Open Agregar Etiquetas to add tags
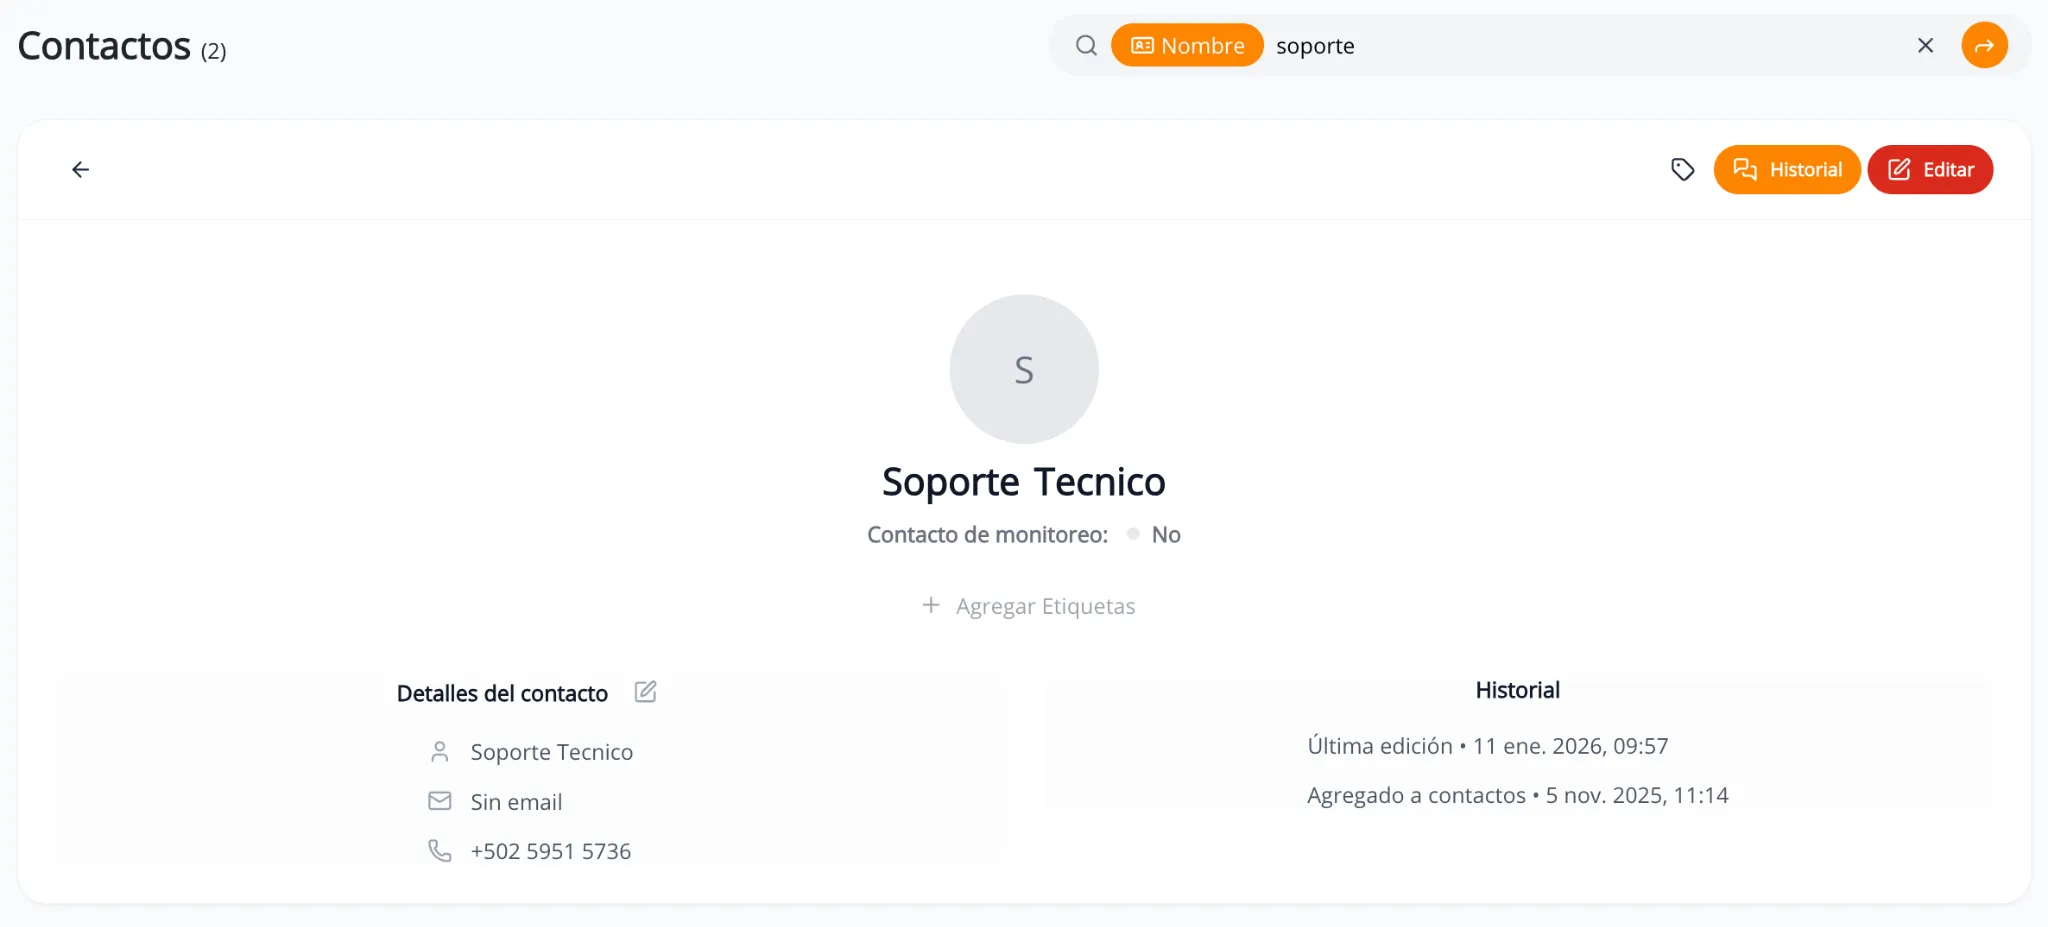The height and width of the screenshot is (927, 2048). 1029,605
